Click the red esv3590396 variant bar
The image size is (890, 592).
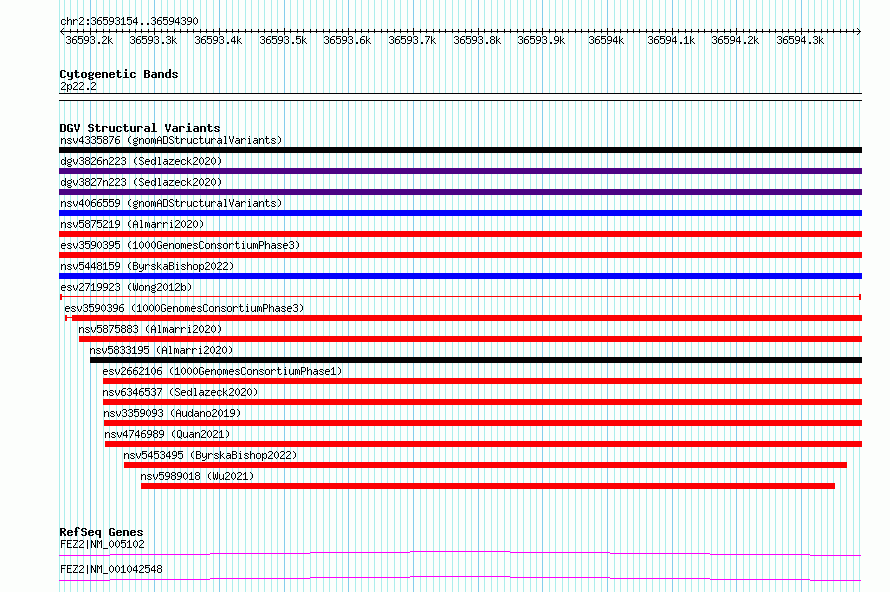coord(464,318)
